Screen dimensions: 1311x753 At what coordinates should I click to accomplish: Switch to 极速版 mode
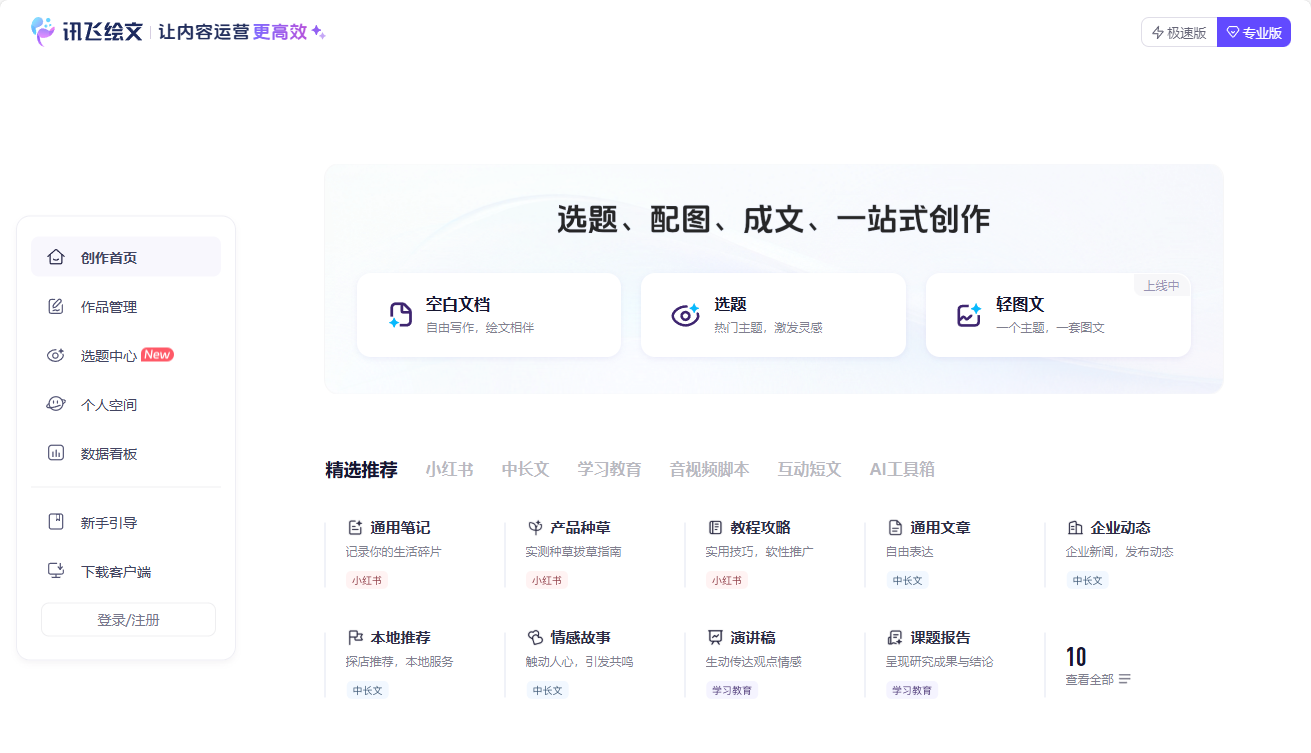[1178, 31]
